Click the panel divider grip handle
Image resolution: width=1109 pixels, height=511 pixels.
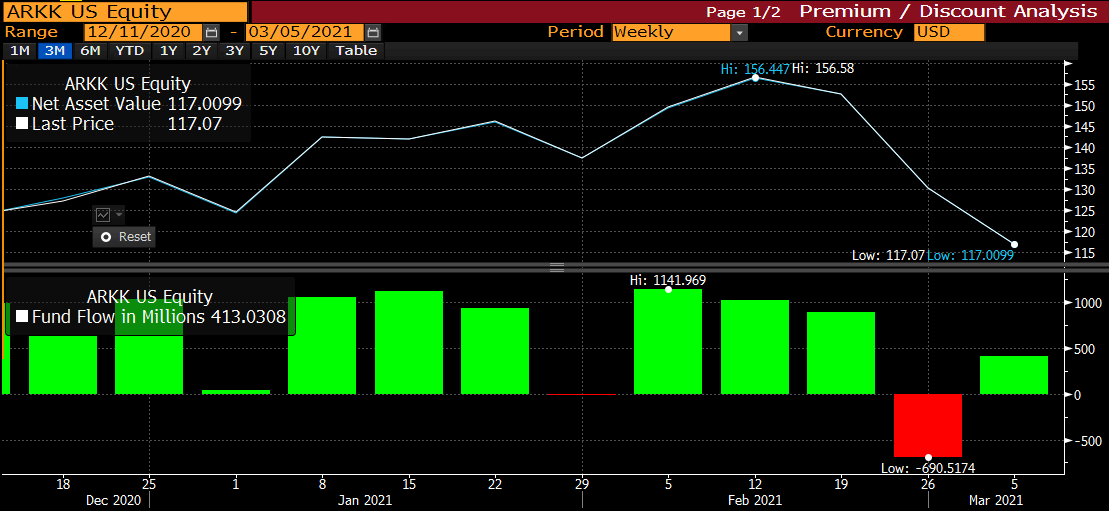[x=557, y=268]
